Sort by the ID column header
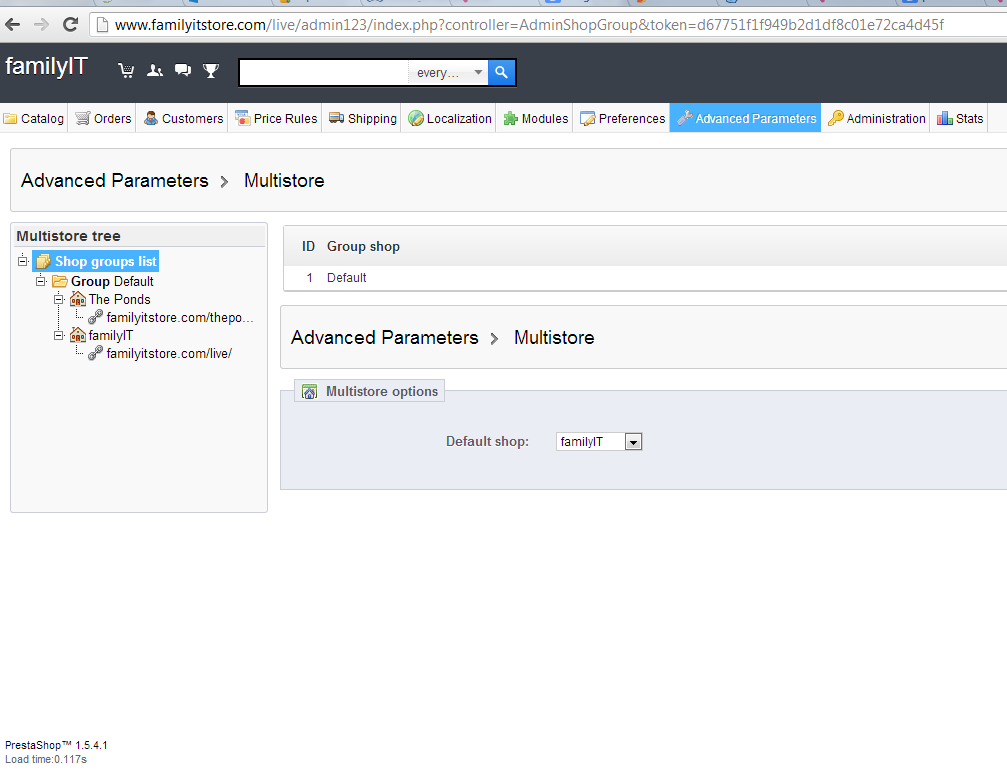 tap(308, 247)
